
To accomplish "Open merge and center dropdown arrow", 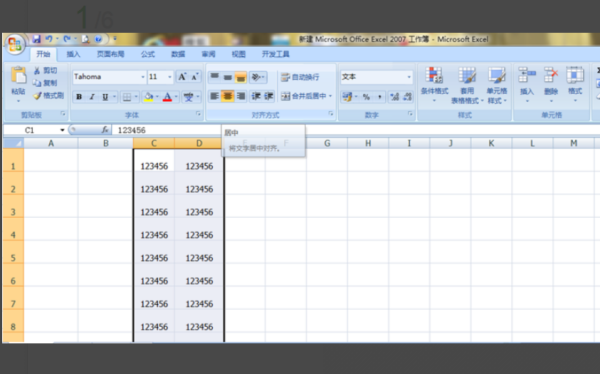I will pos(331,96).
